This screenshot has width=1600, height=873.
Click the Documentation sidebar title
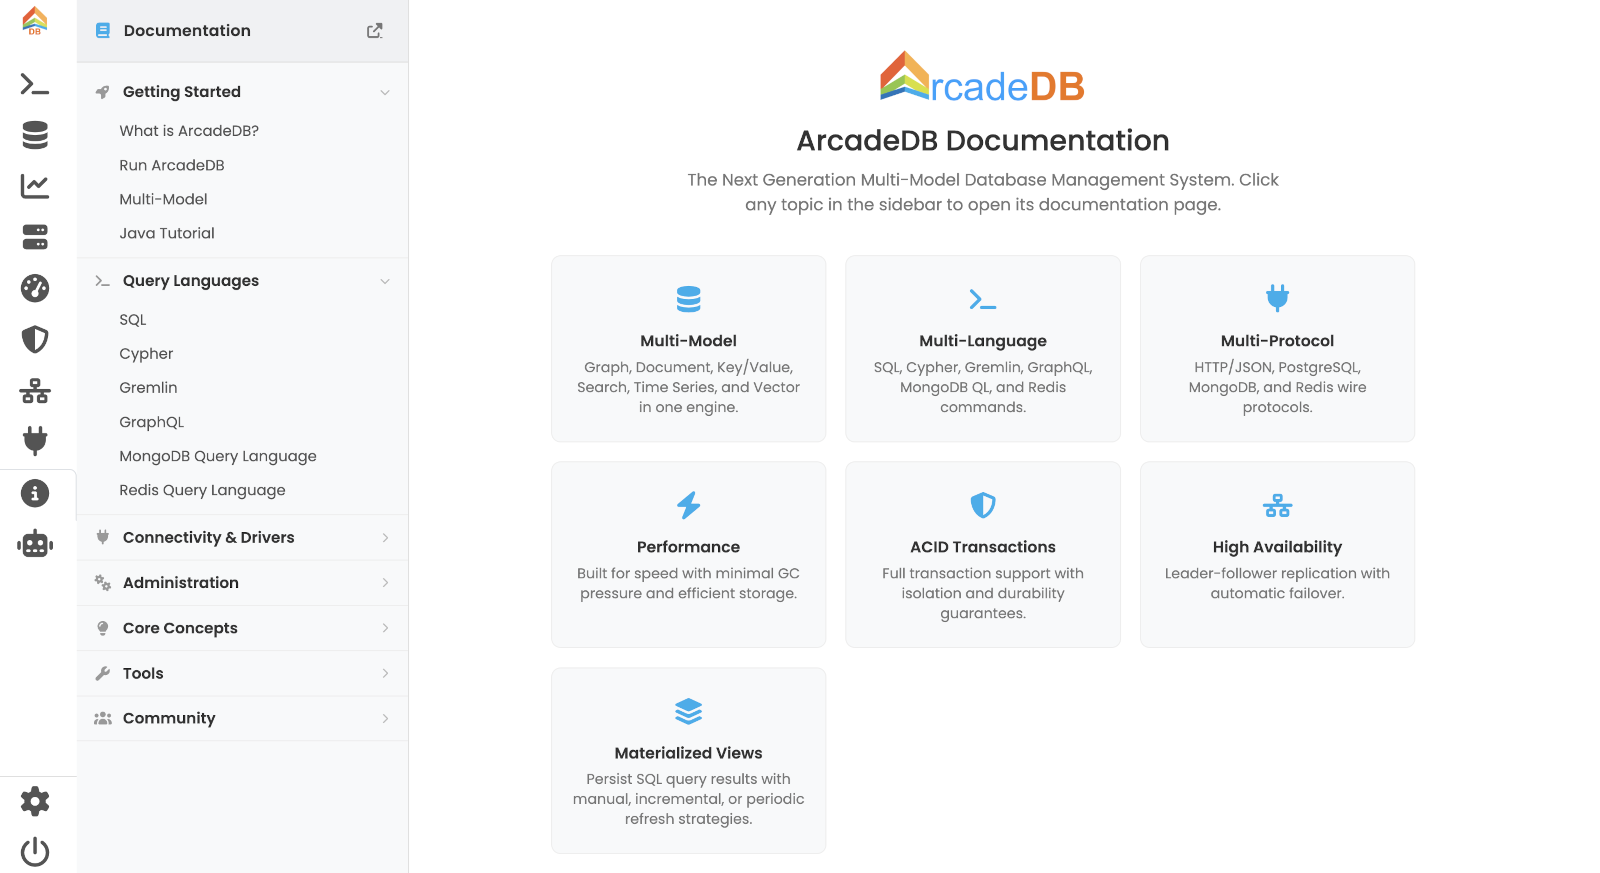click(x=187, y=31)
